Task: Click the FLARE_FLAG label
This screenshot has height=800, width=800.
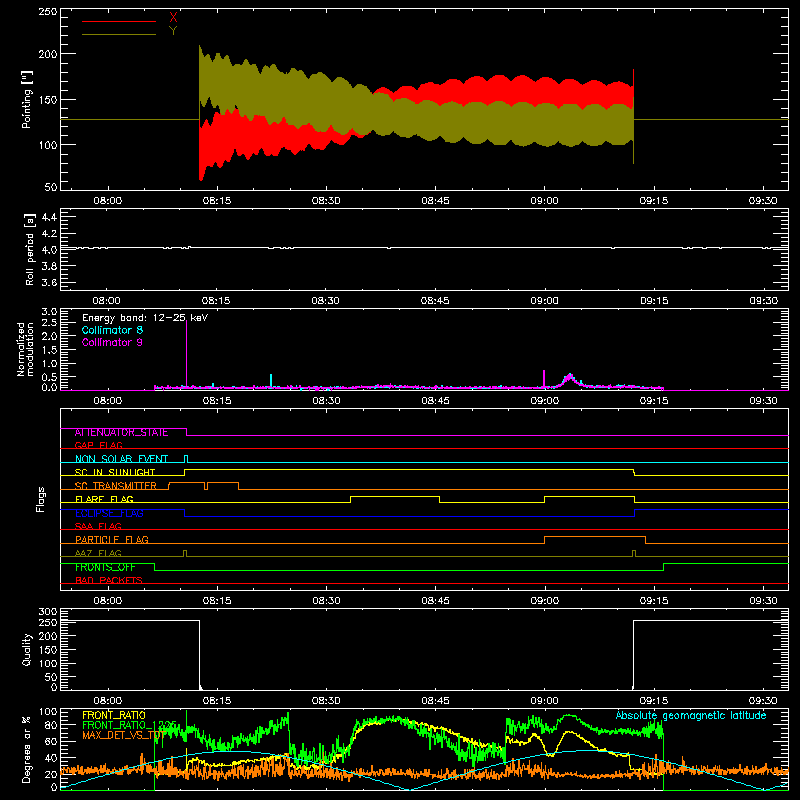Action: [104, 499]
